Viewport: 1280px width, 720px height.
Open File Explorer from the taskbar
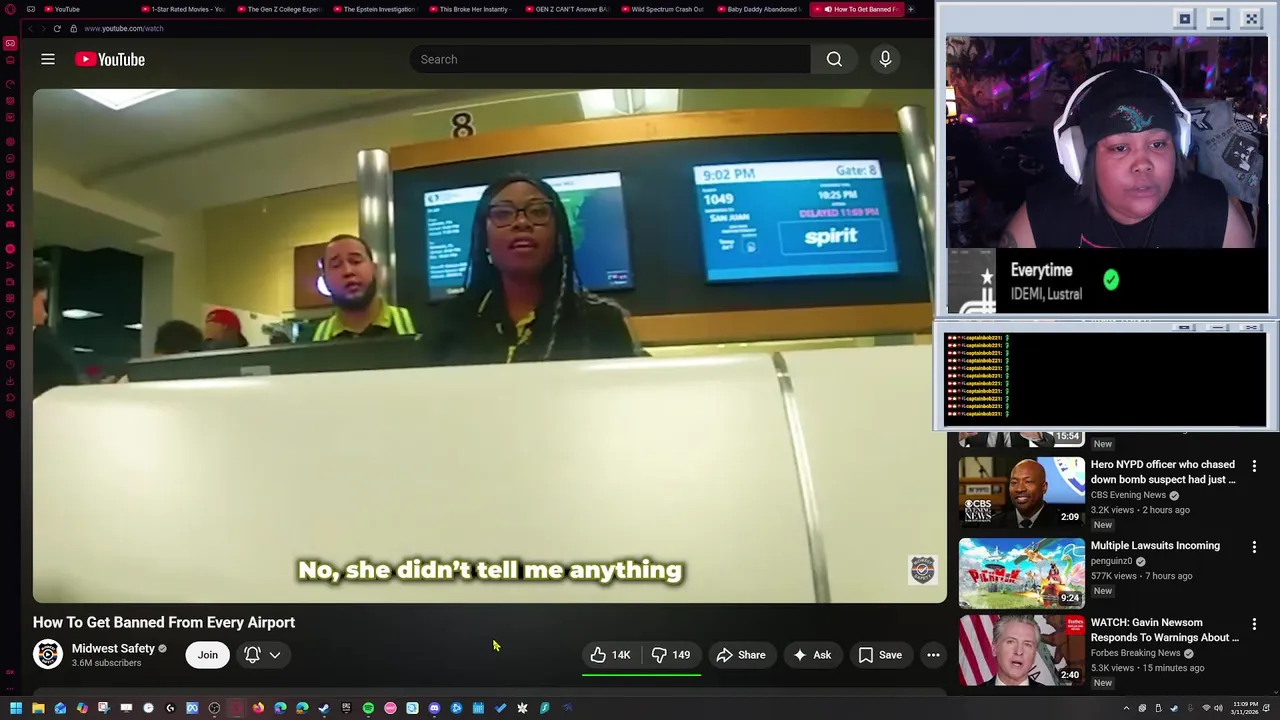38,708
